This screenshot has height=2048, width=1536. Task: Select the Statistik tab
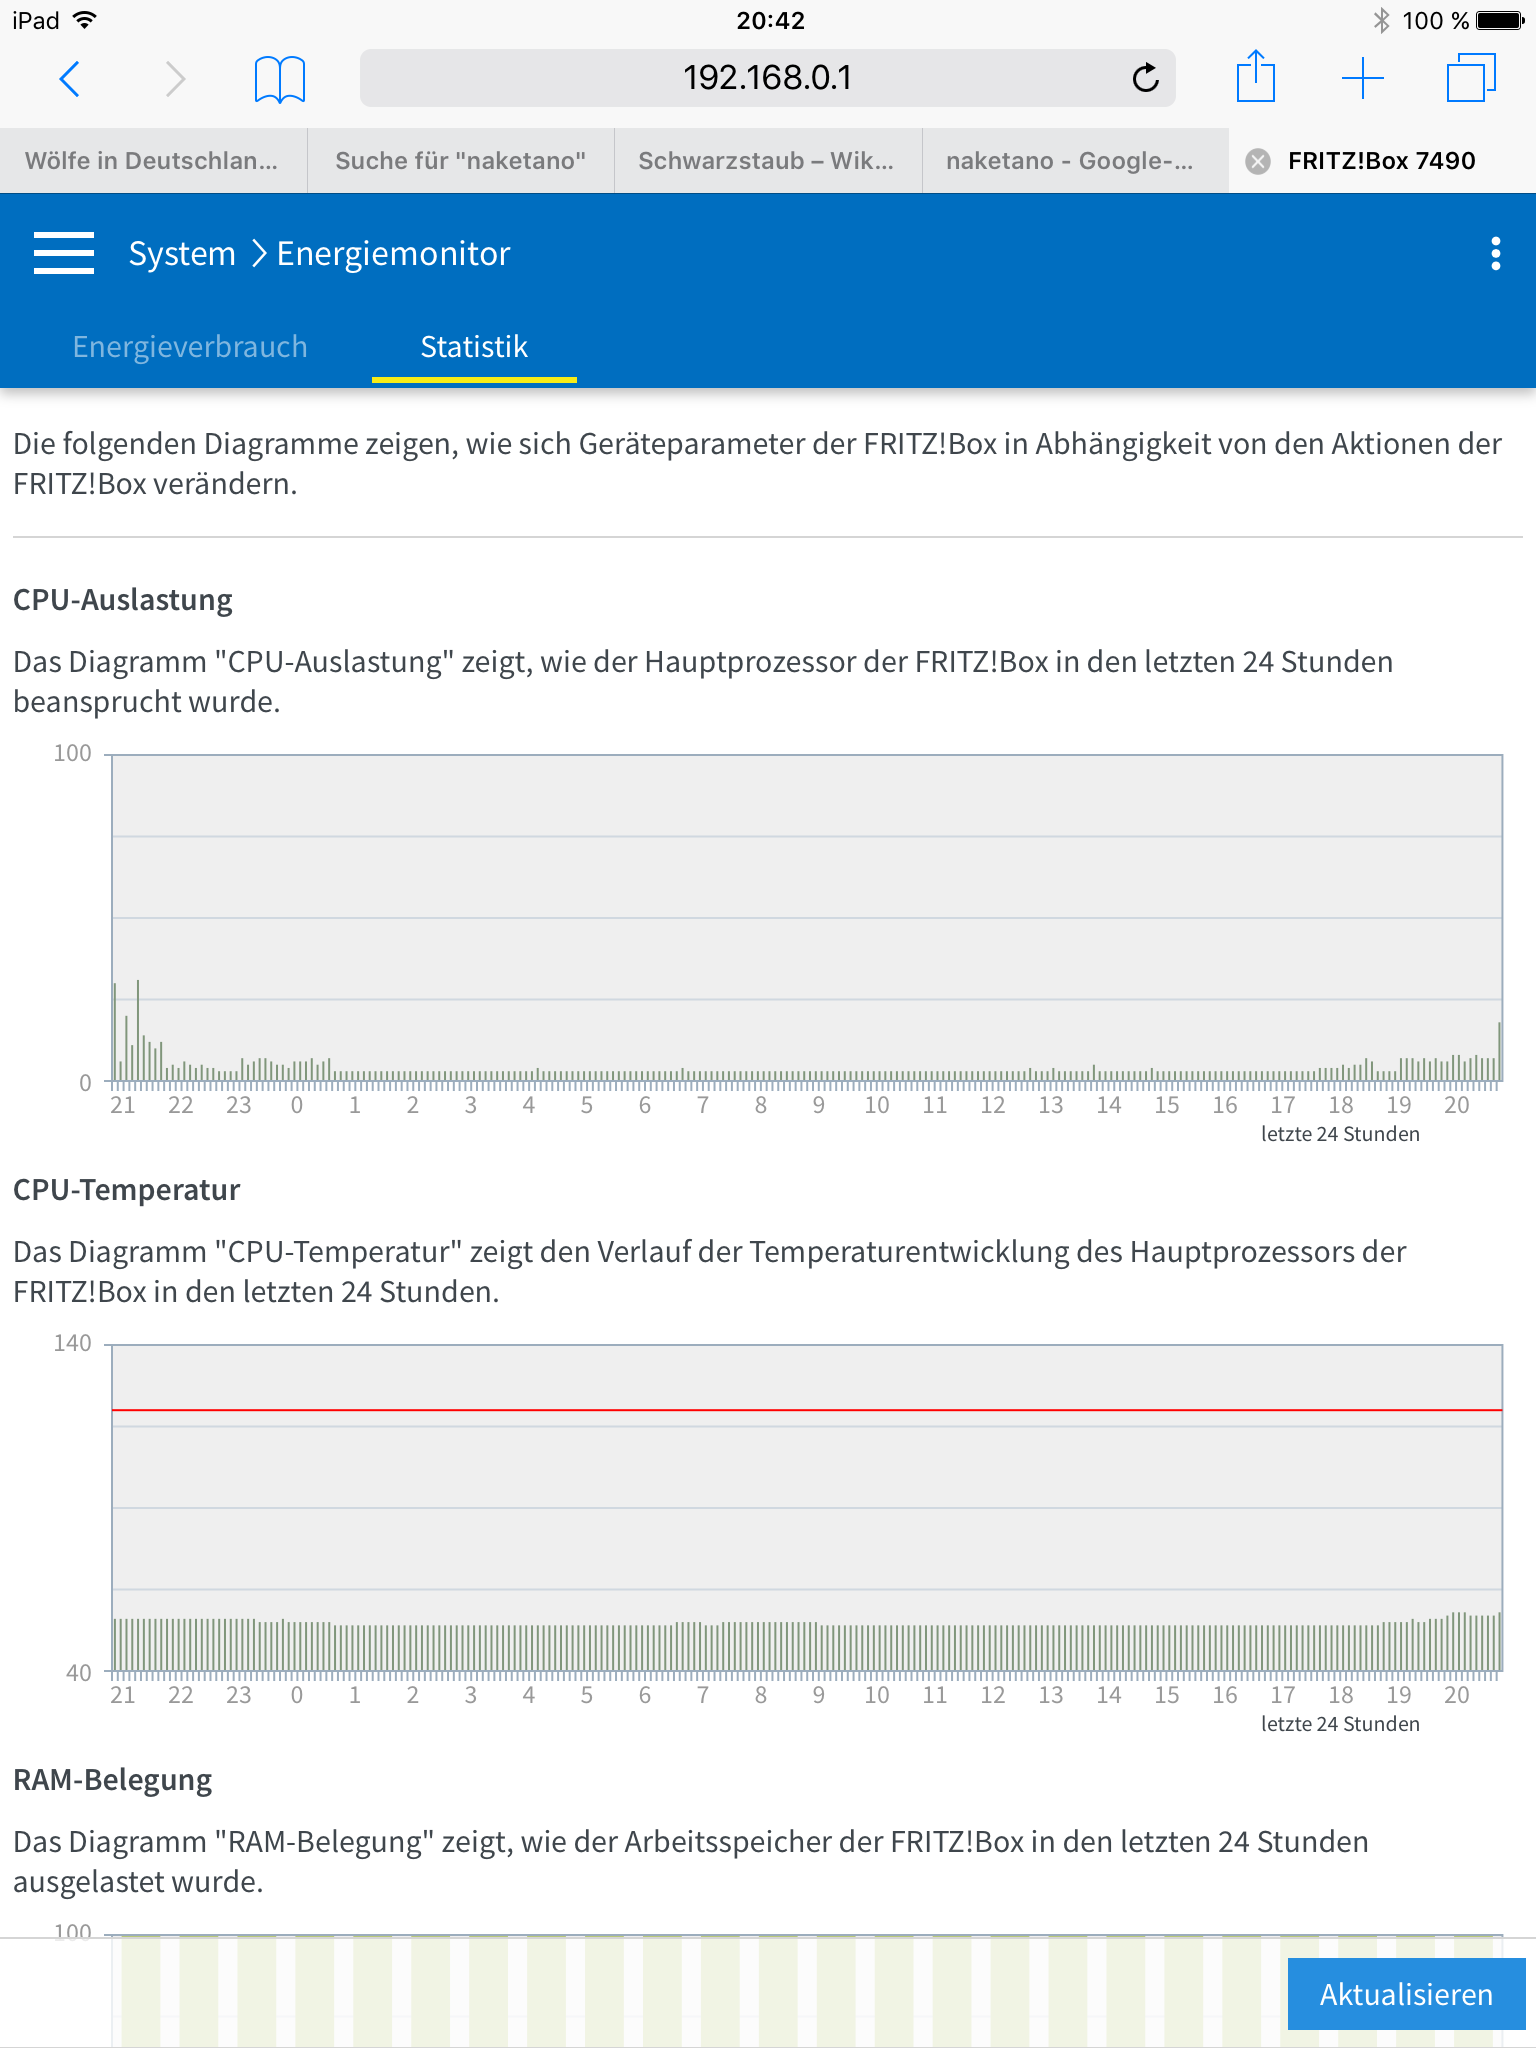474,347
